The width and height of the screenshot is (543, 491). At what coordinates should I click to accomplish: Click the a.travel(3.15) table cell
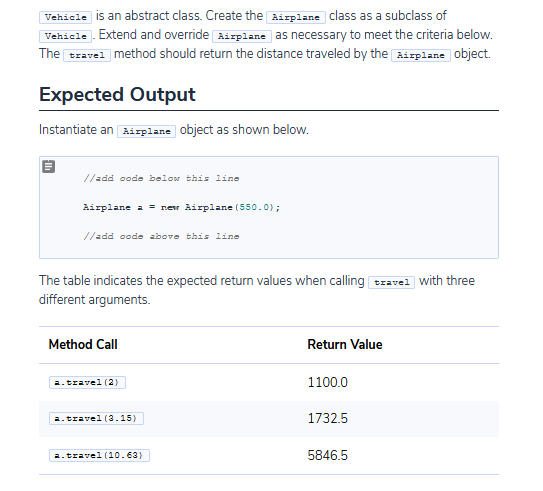pyautogui.click(x=96, y=418)
